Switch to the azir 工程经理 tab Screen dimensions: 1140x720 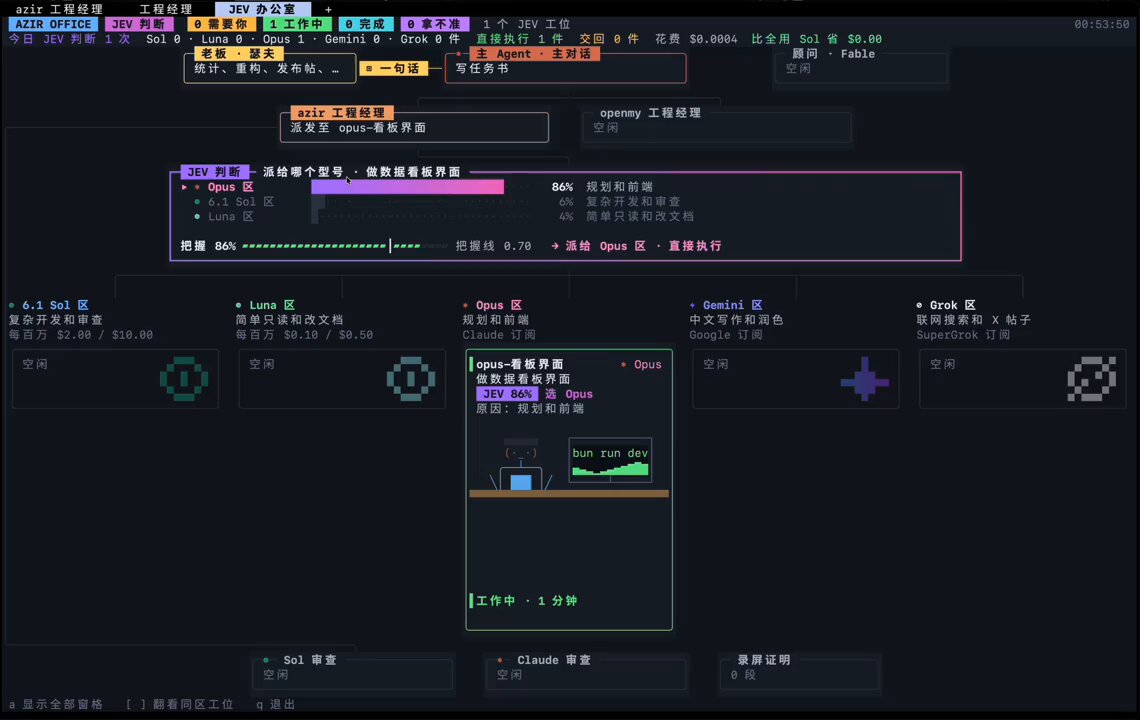click(x=59, y=9)
